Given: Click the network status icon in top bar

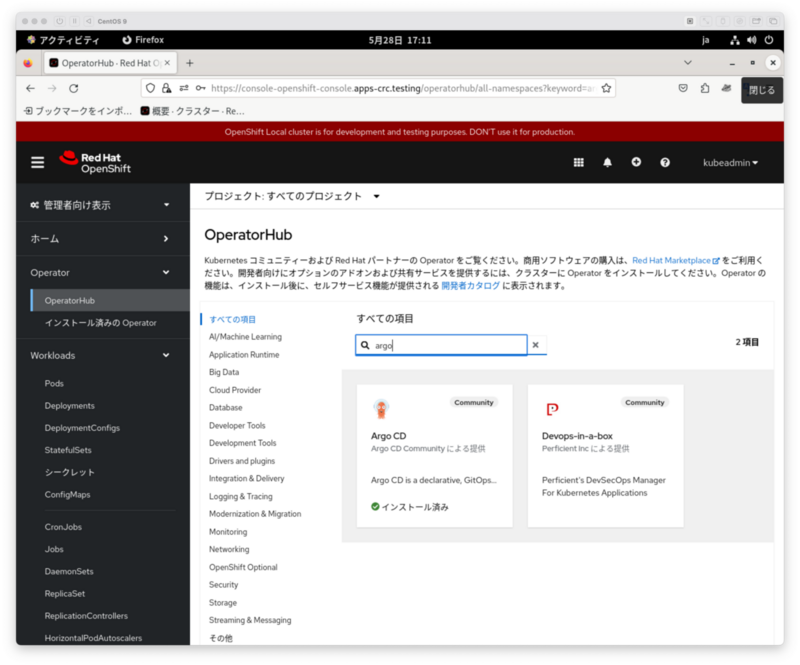Looking at the screenshot, I should coord(735,40).
